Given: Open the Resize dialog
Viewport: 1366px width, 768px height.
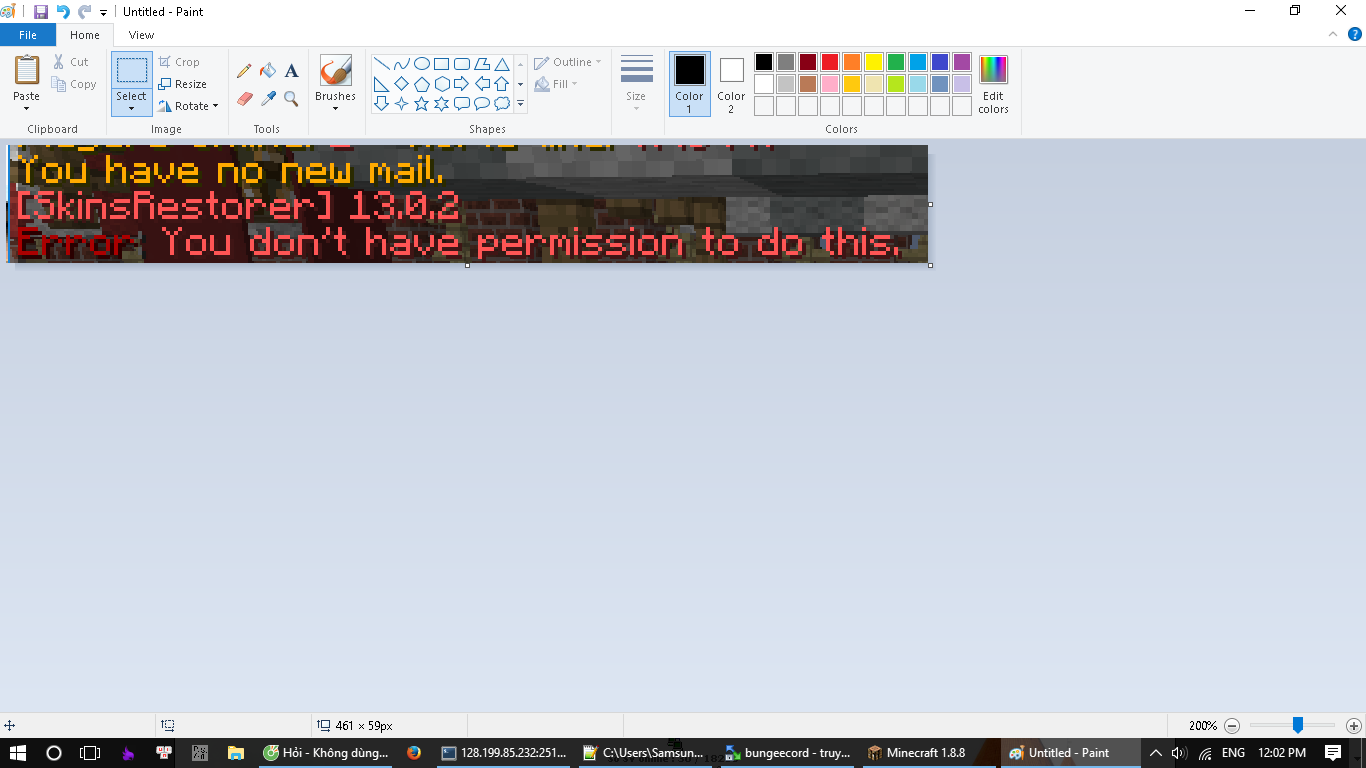Looking at the screenshot, I should 183,84.
